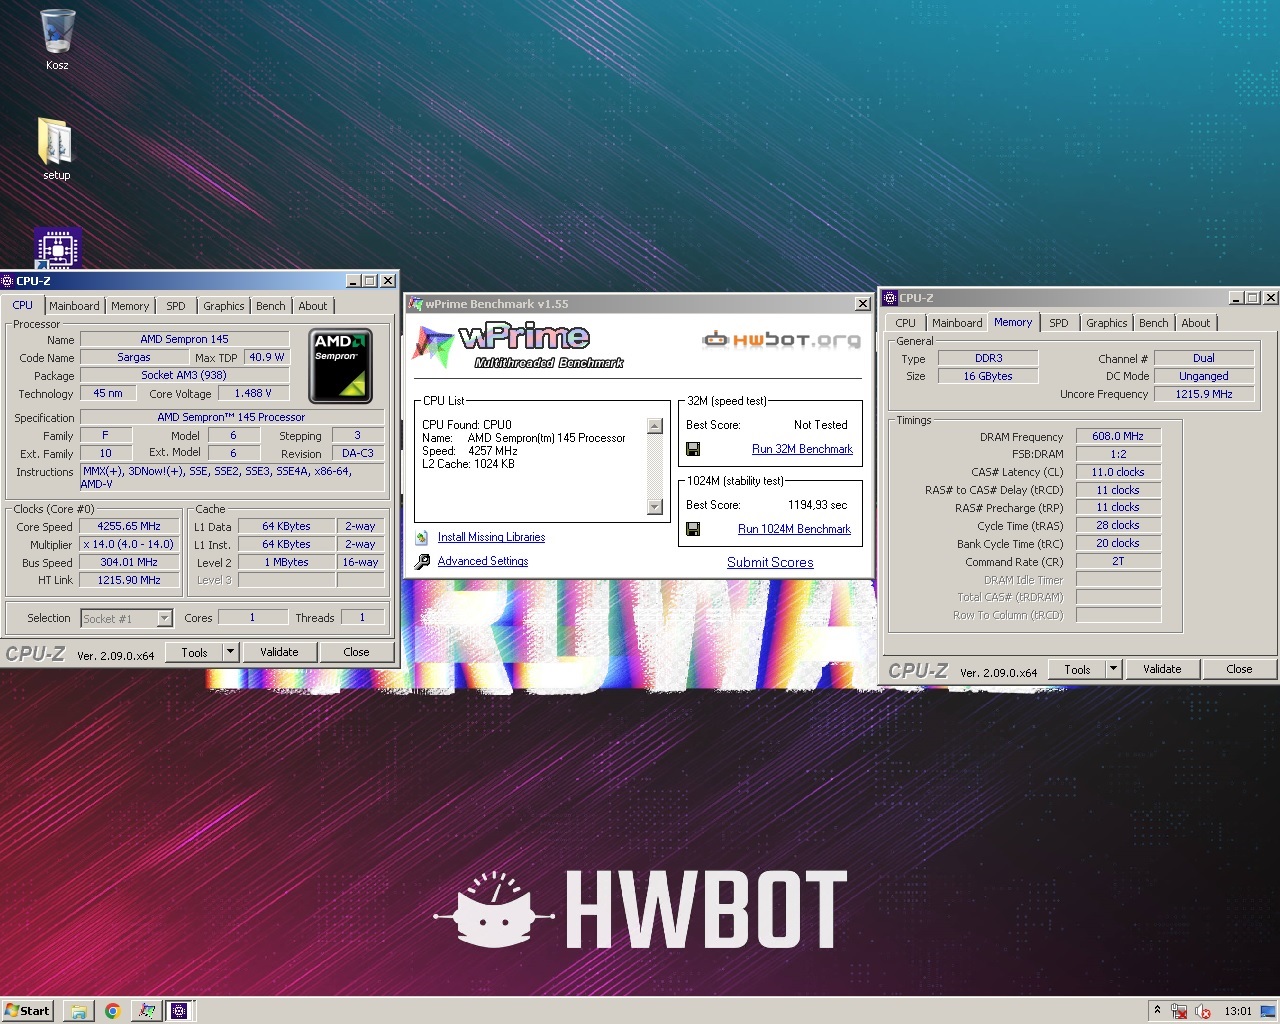Click Submit Scores link
Viewport: 1280px width, 1024px height.
click(770, 562)
